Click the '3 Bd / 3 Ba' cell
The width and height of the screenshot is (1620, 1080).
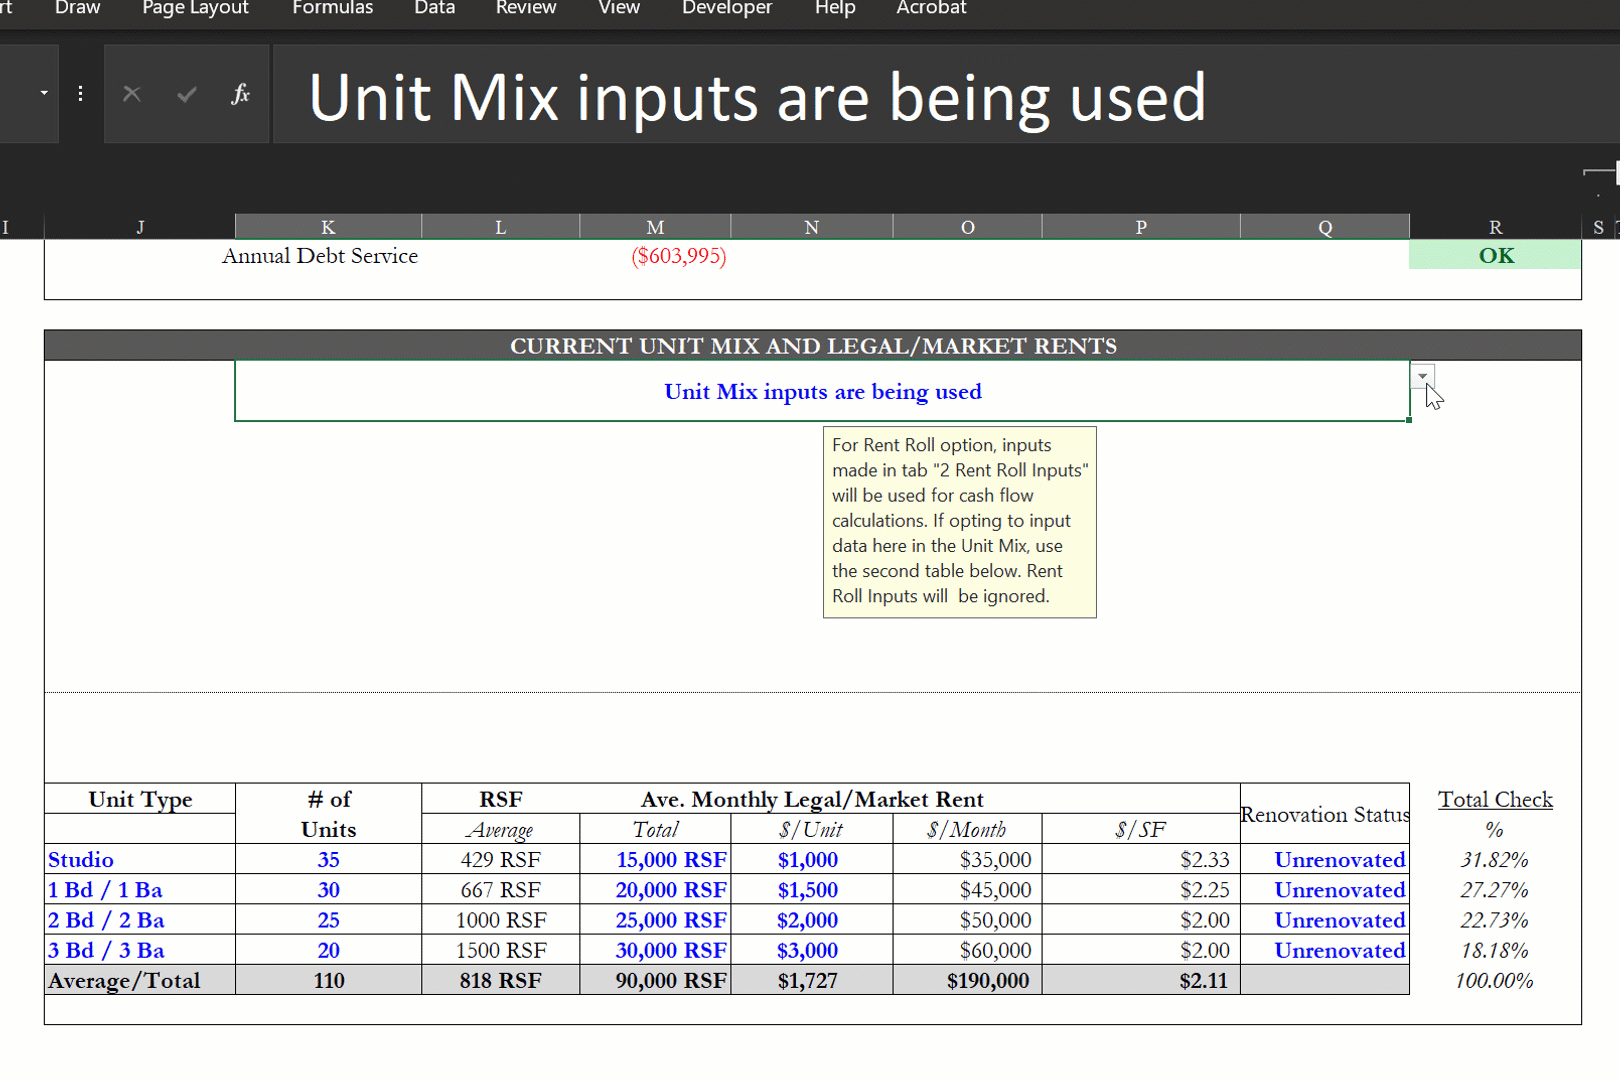pyautogui.click(x=140, y=950)
